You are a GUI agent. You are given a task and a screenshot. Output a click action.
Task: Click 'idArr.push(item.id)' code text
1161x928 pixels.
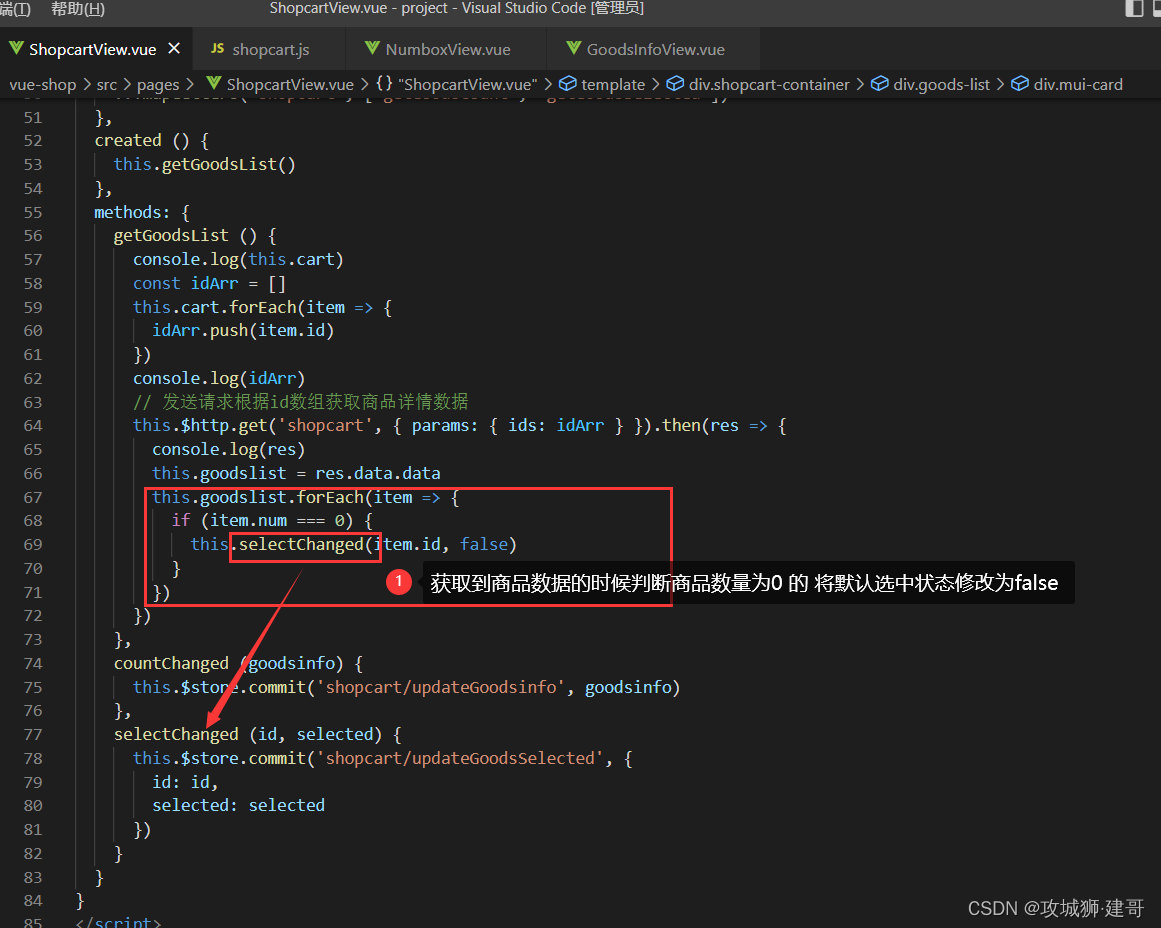[x=243, y=330]
